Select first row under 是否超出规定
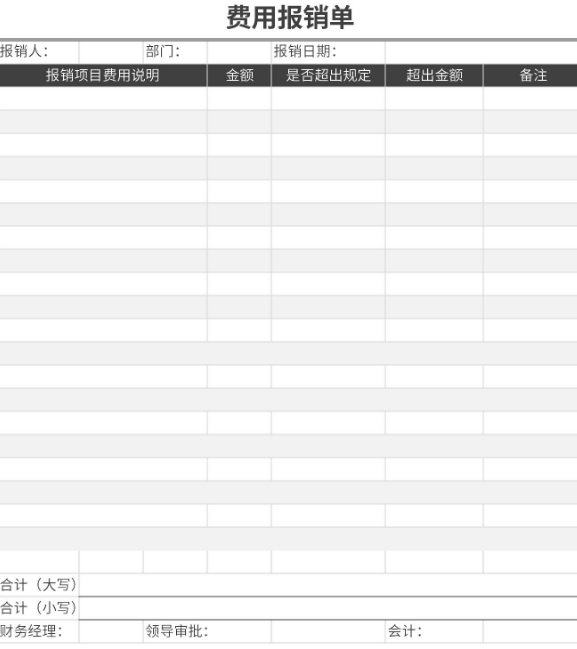The width and height of the screenshot is (577, 649). [x=328, y=99]
